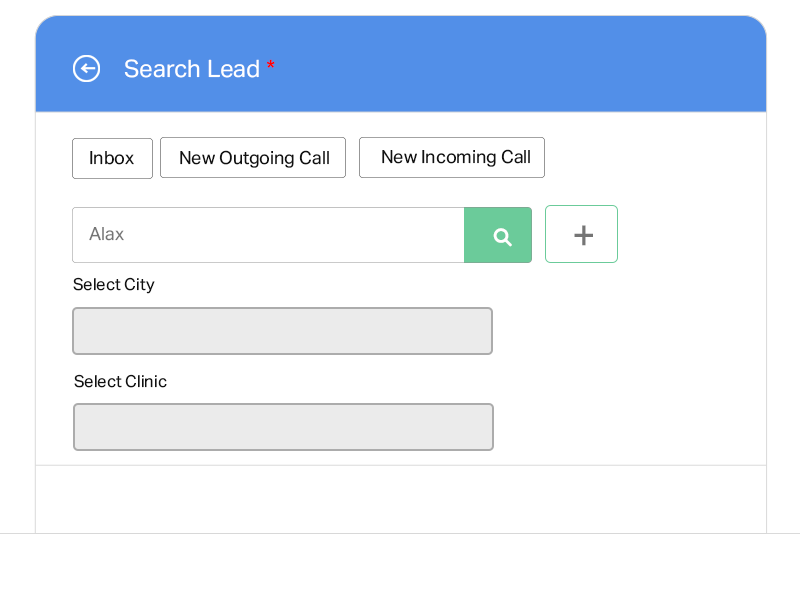Open the Select Clinic dropdown
Screen dimensions: 800x592
(283, 427)
